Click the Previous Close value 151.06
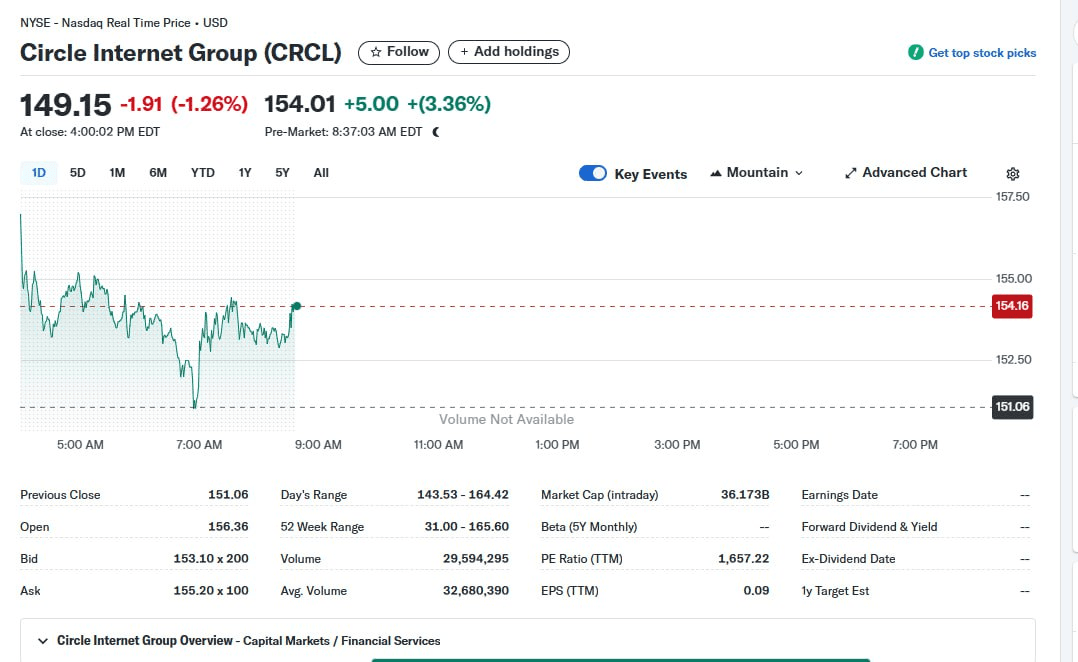The image size is (1078, 662). click(x=228, y=495)
